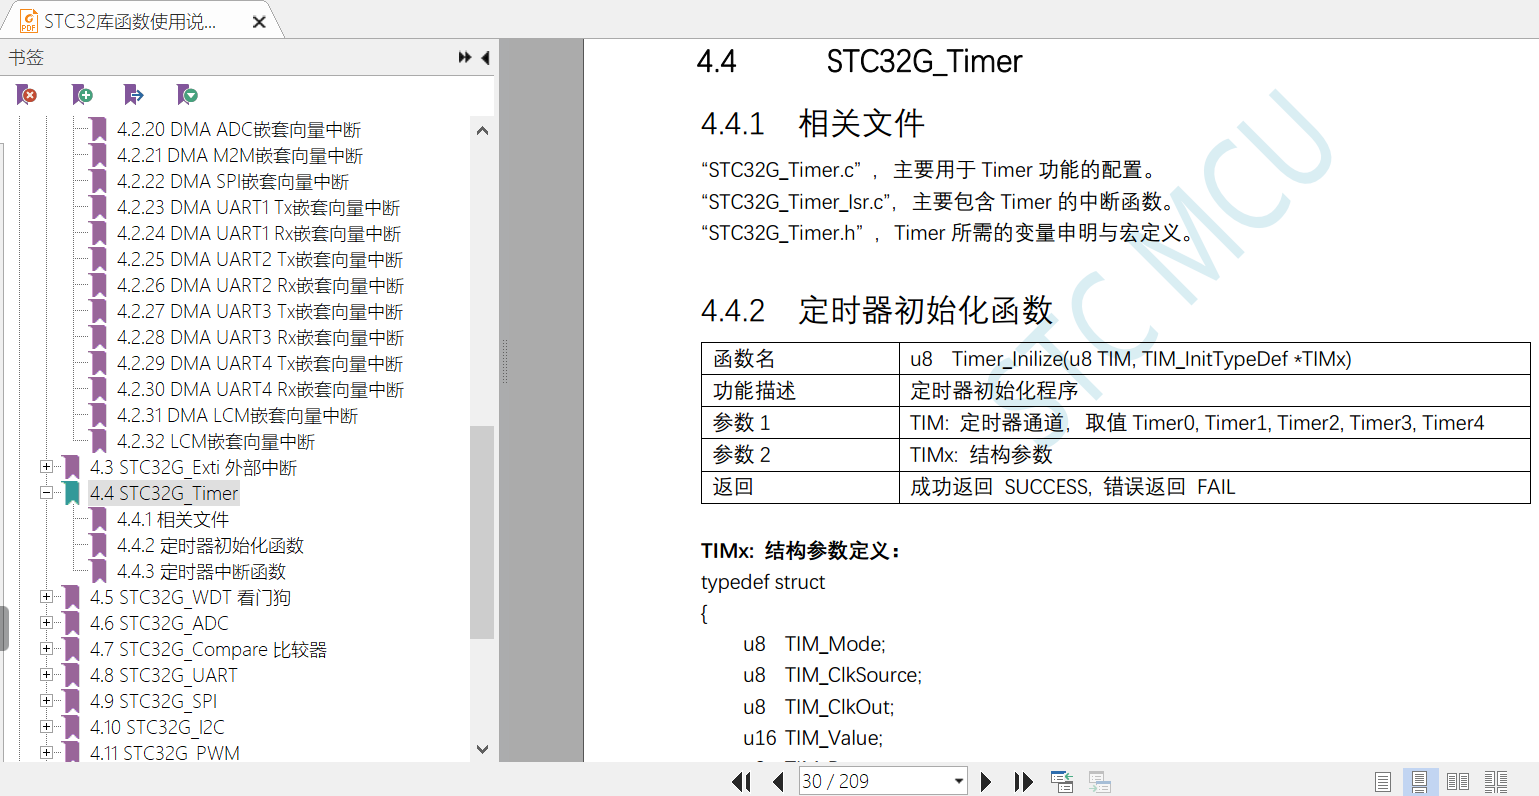Screen dimensions: 1539x796
Task: Click bookmark icon of 4.4 STC32G_Timer
Action: pos(72,493)
